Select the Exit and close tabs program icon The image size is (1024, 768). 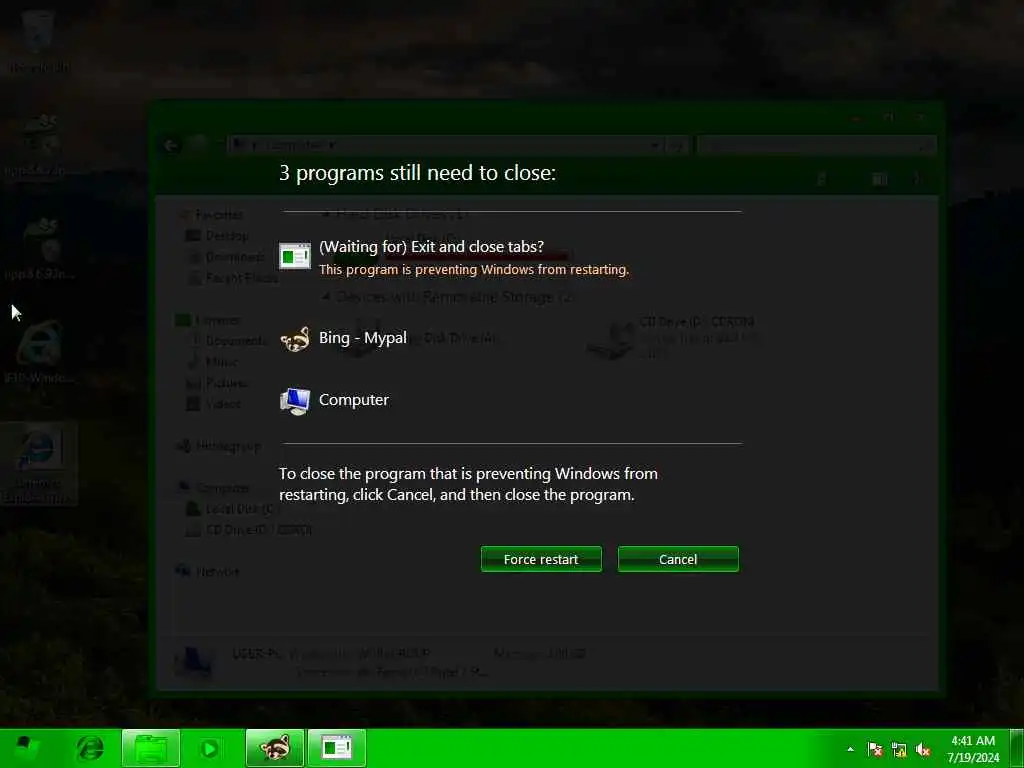coord(295,255)
